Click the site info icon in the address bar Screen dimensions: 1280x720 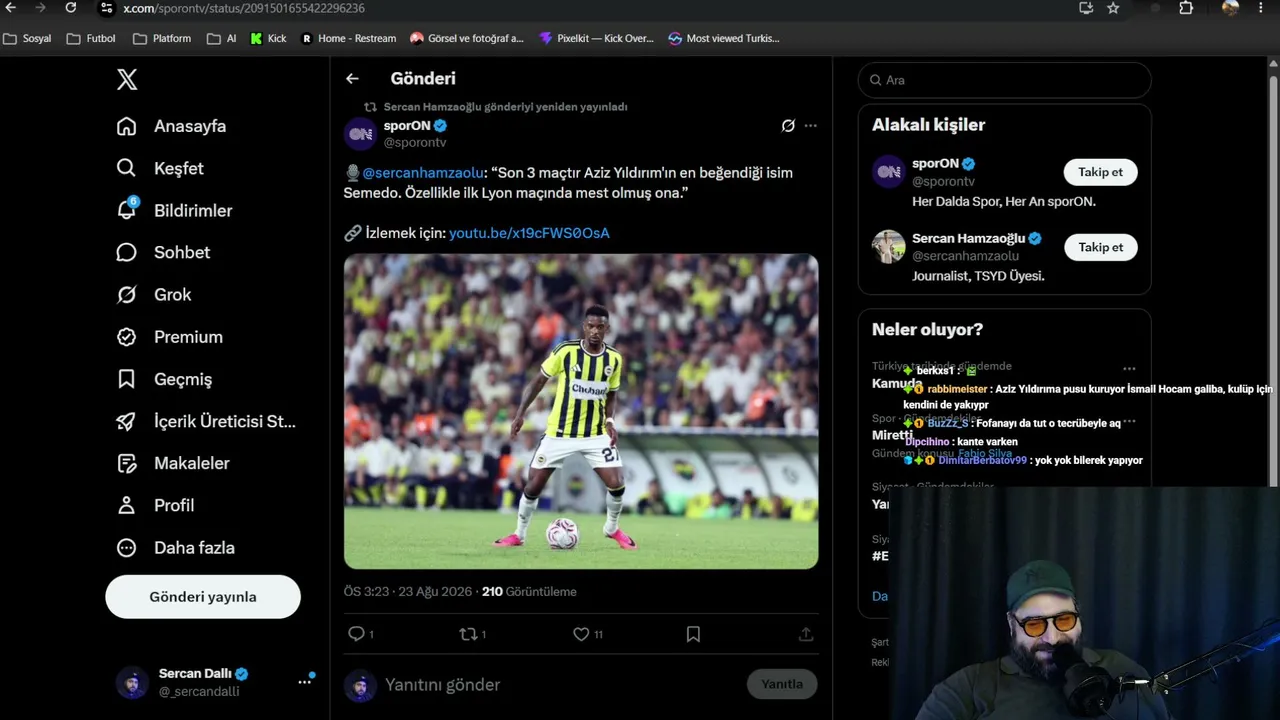tap(107, 8)
